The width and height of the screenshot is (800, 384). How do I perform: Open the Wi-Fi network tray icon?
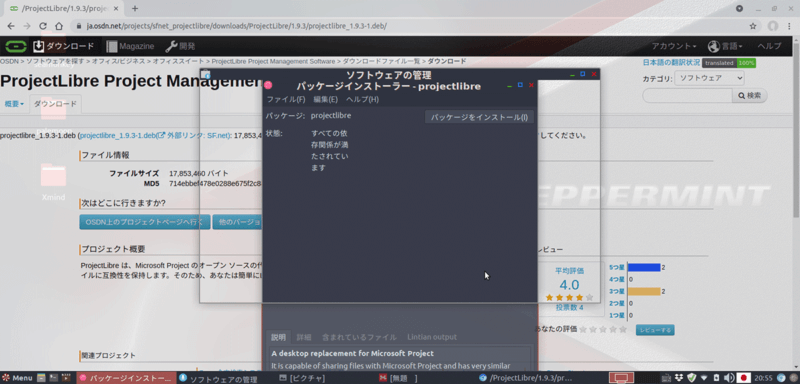coord(704,378)
